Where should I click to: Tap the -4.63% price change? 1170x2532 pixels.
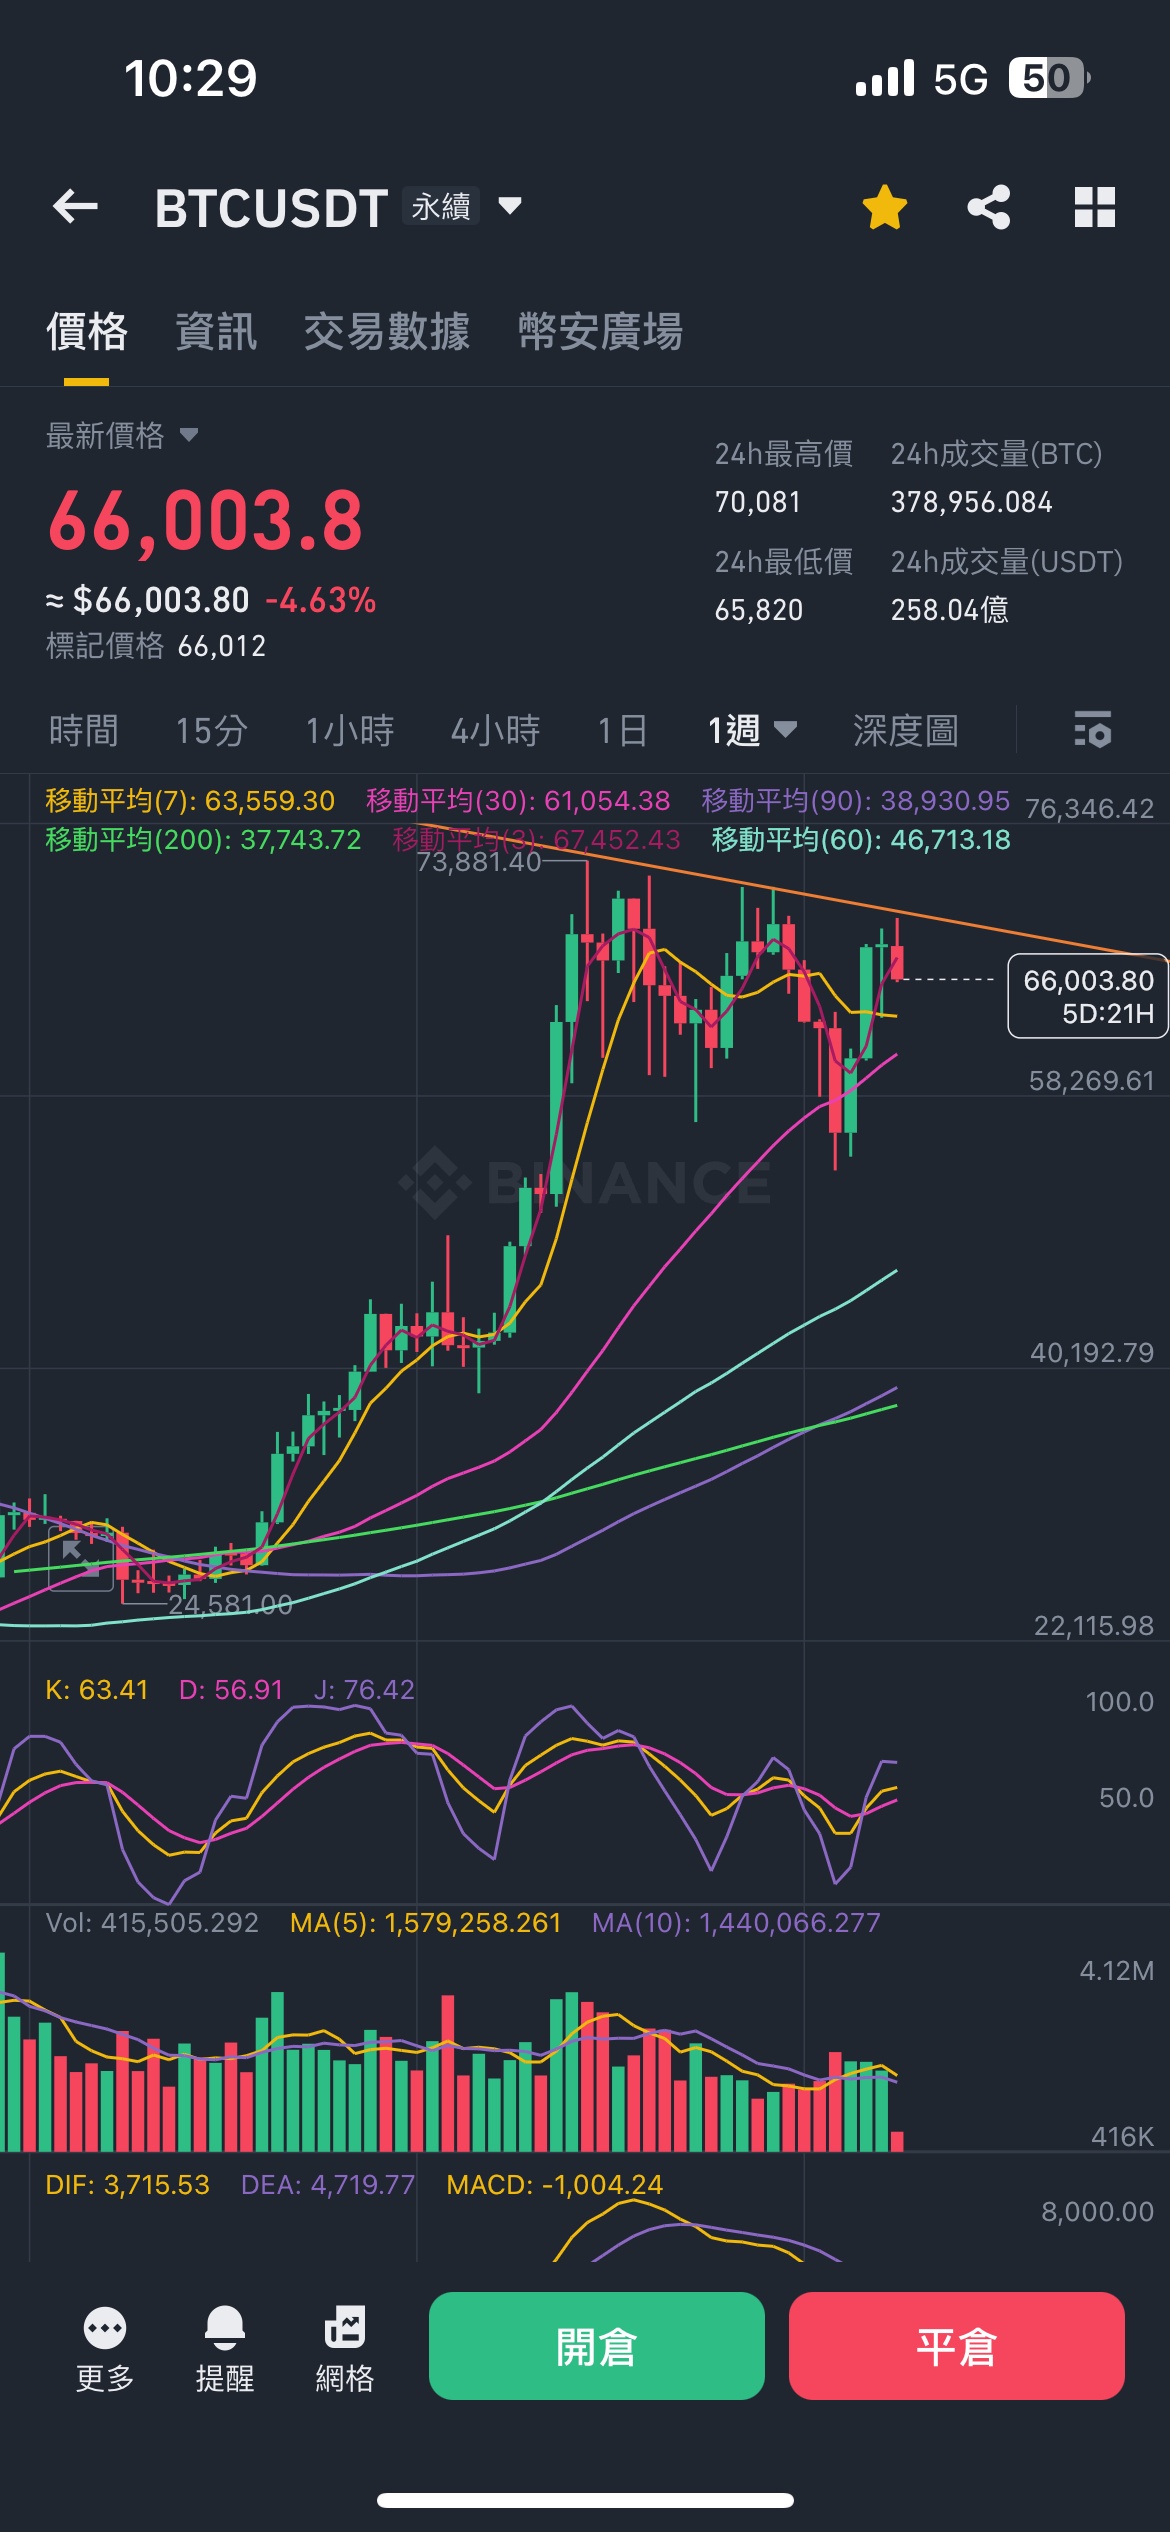[321, 600]
